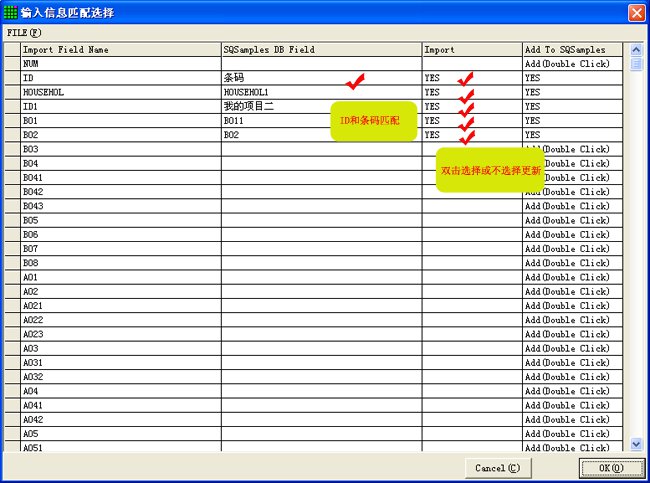Viewport: 650px width, 483px height.
Task: Click Add(Double Click) cell in B05 row
Action: point(571,220)
